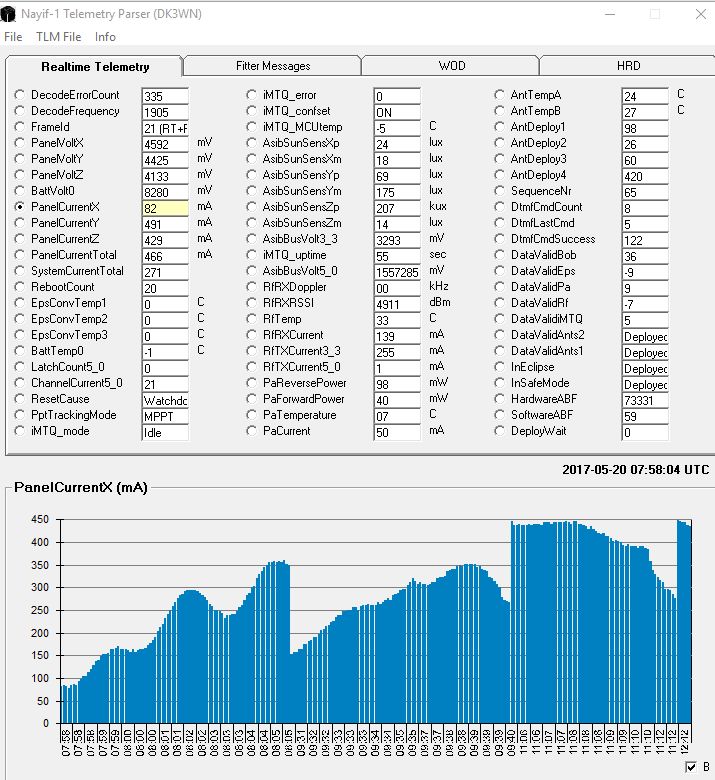
Task: Select the InEclipse radio button
Action: 500,367
